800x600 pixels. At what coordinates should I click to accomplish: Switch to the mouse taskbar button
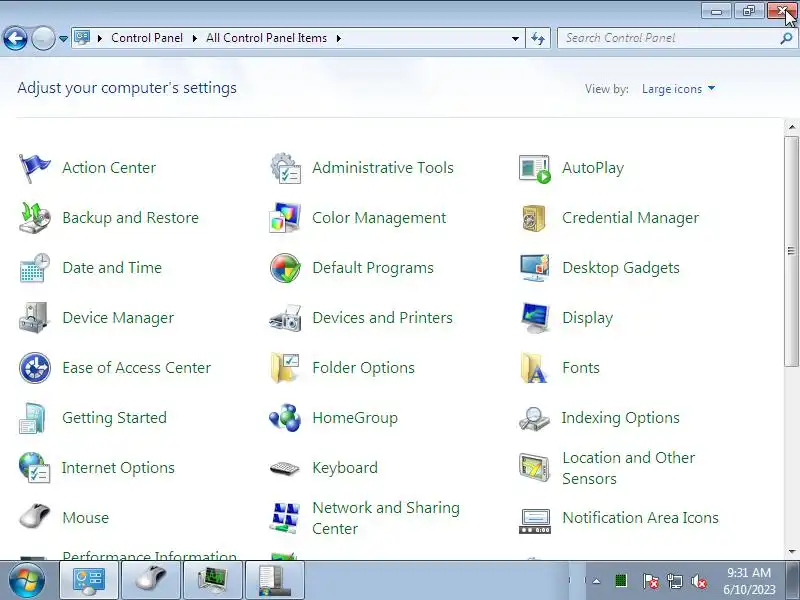coord(151,581)
